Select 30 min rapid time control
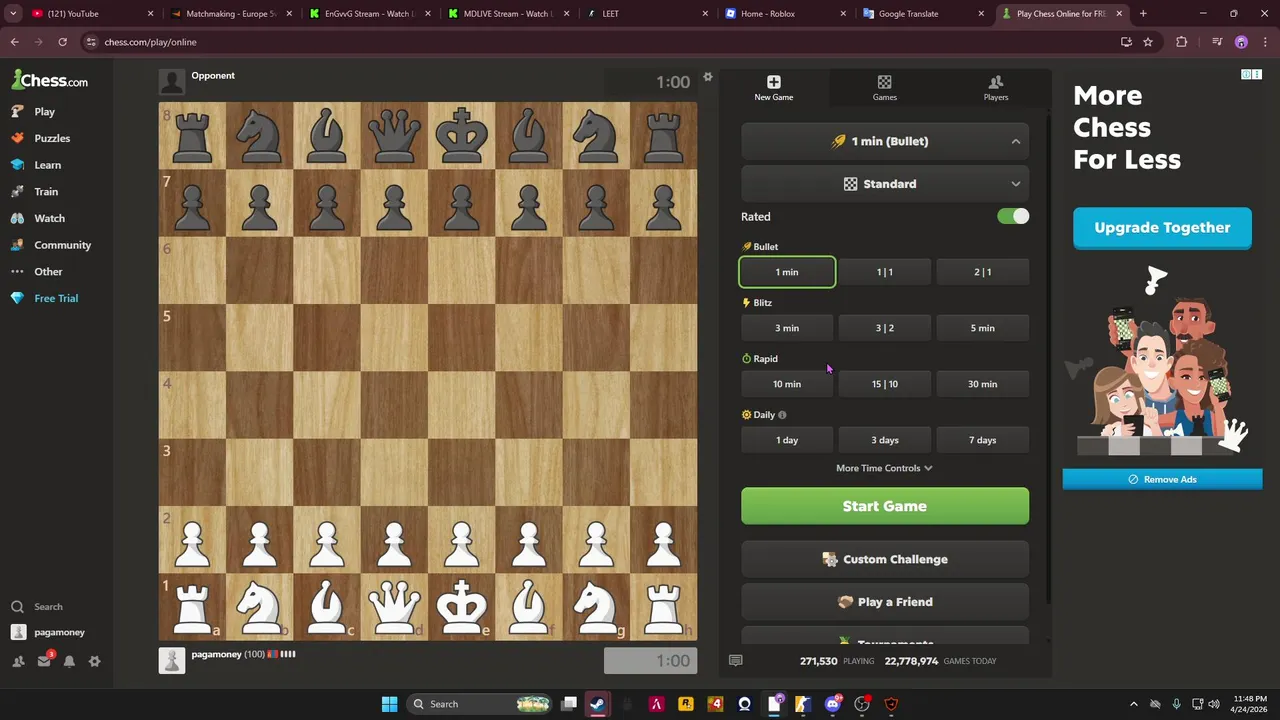 click(x=983, y=384)
